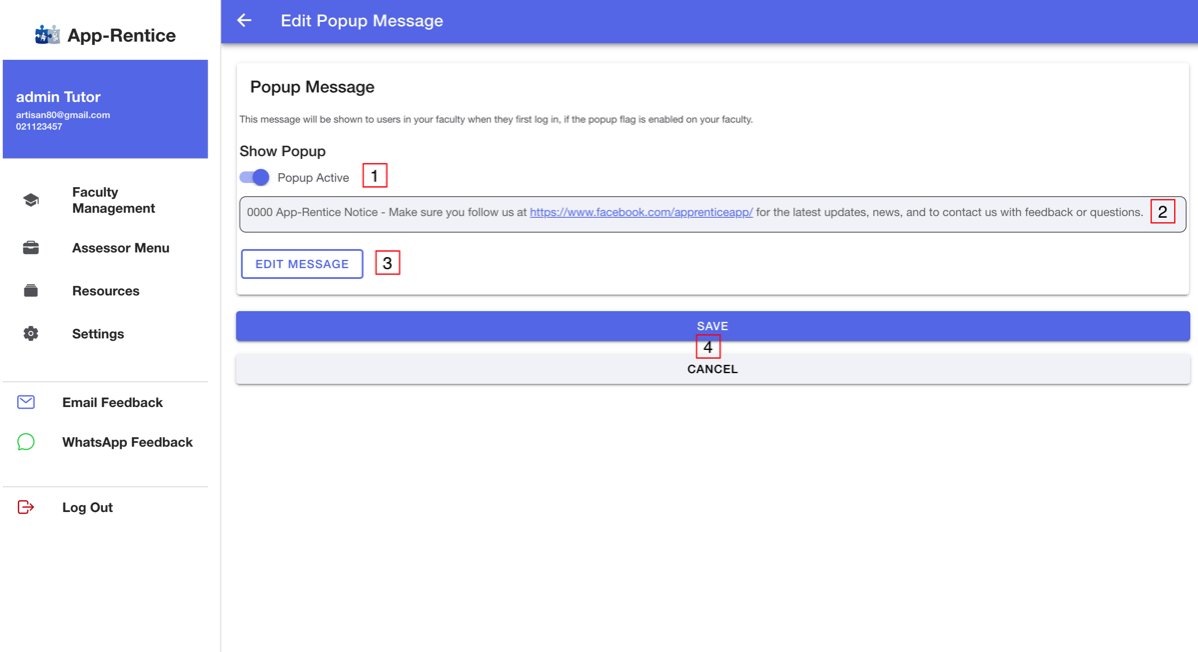Image resolution: width=1198 pixels, height=652 pixels.
Task: Click the Email Feedback envelope icon
Action: point(26,402)
